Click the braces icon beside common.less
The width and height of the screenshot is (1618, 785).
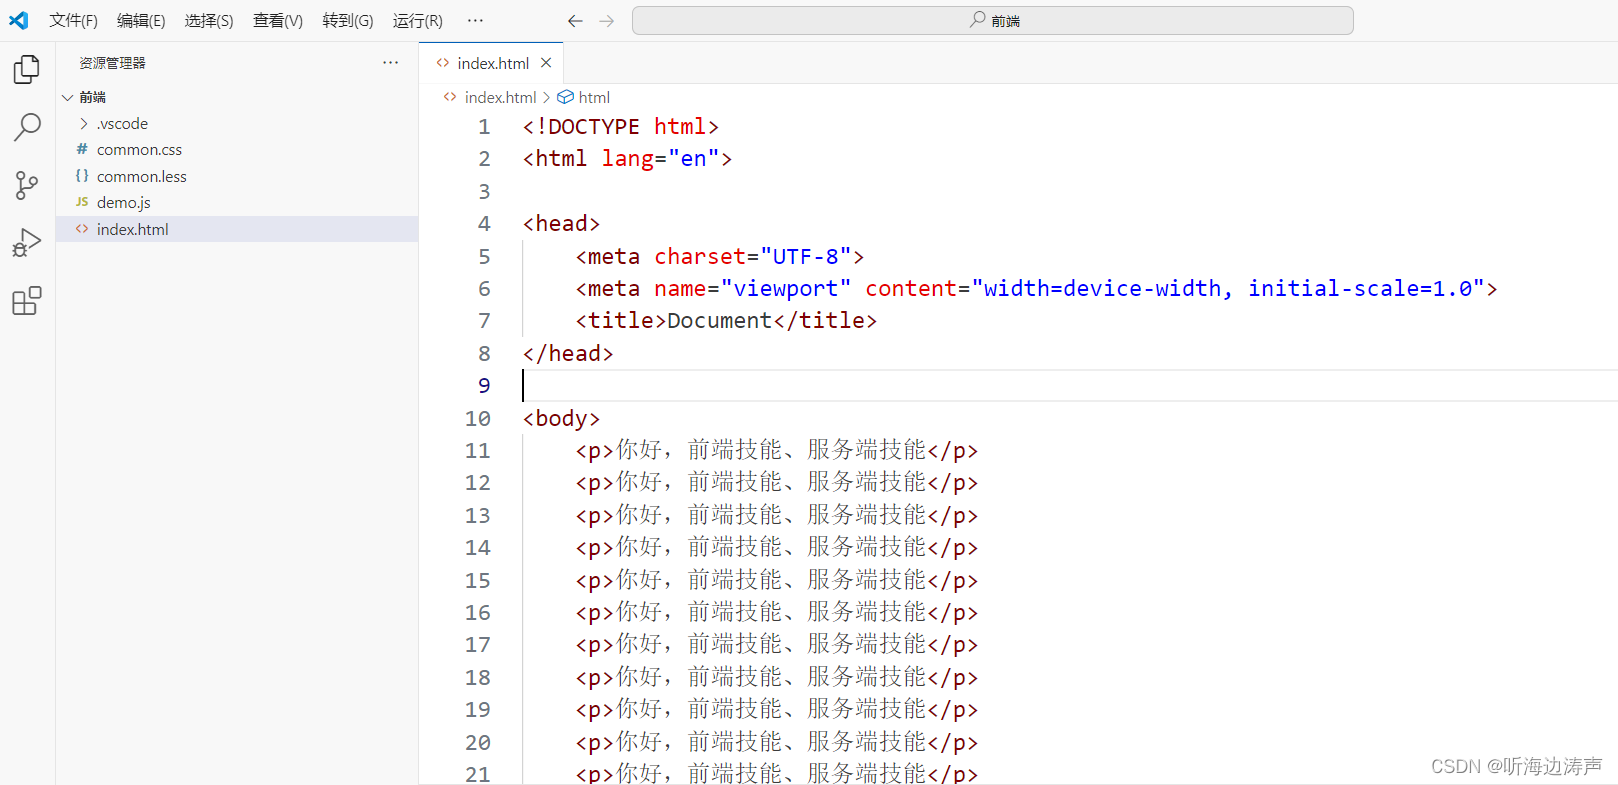click(82, 176)
